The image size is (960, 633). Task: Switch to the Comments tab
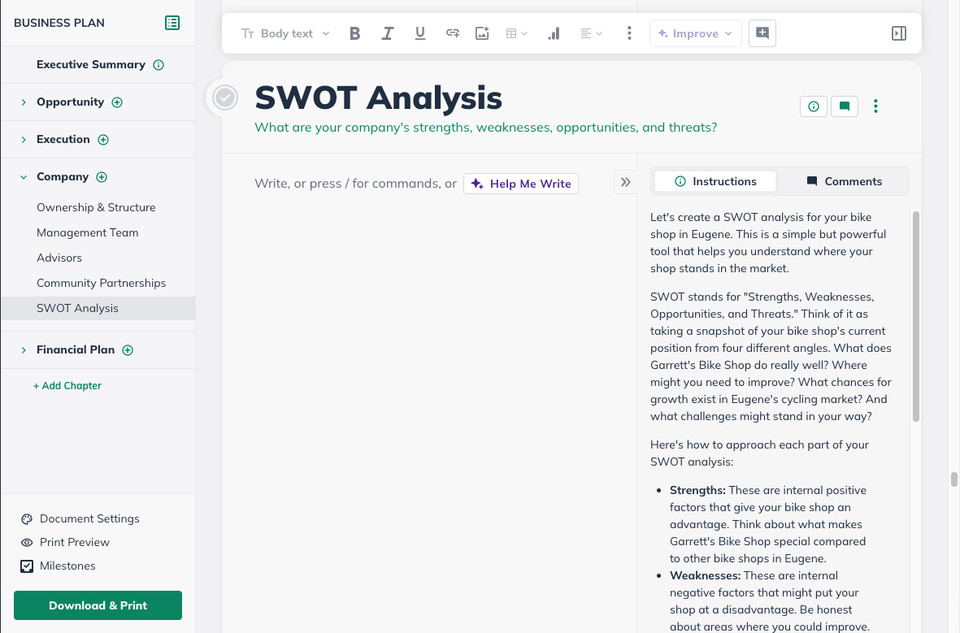(x=844, y=181)
